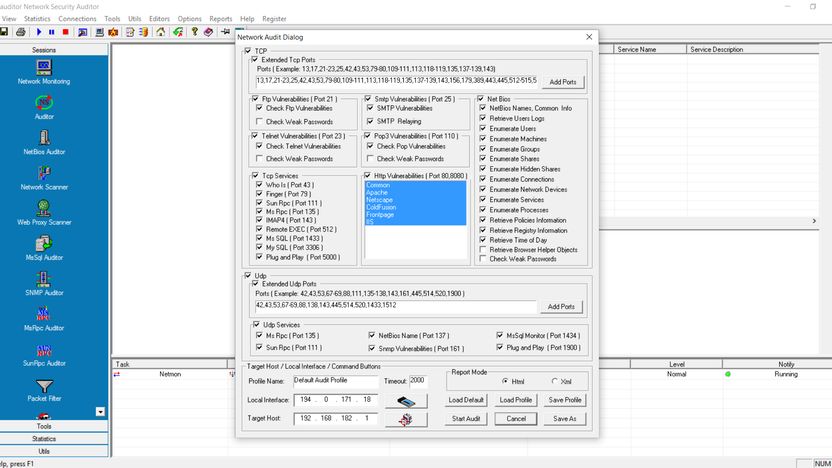Enable Check Weak Passwords under Ftp Vulnerabilities
Viewport: 832px width, 468px height.
[259, 122]
